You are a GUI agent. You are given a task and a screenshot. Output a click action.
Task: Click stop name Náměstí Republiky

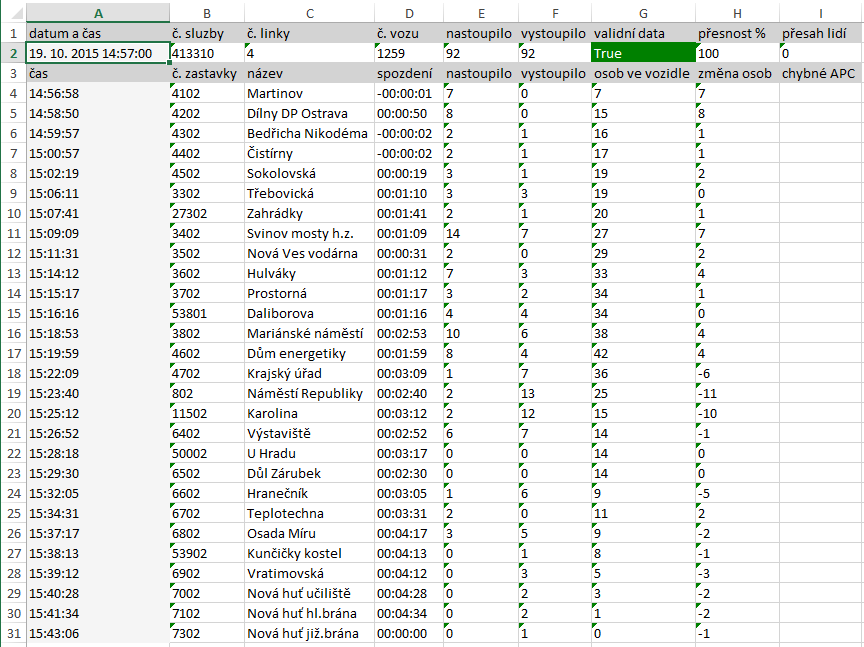[x=310, y=393]
